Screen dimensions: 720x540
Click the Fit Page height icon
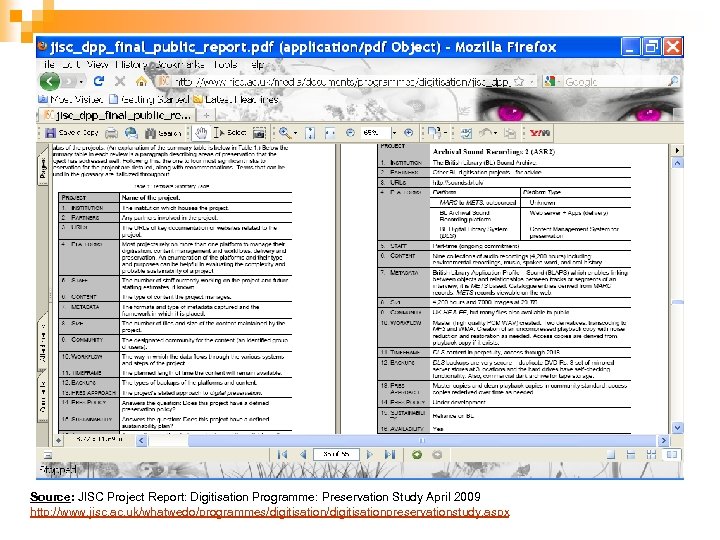tap(310, 133)
